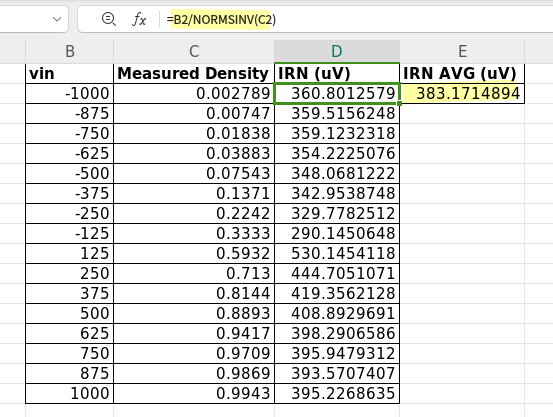Click the IRN AVG (uV) header cell
This screenshot has height=417, width=553.
462,73
